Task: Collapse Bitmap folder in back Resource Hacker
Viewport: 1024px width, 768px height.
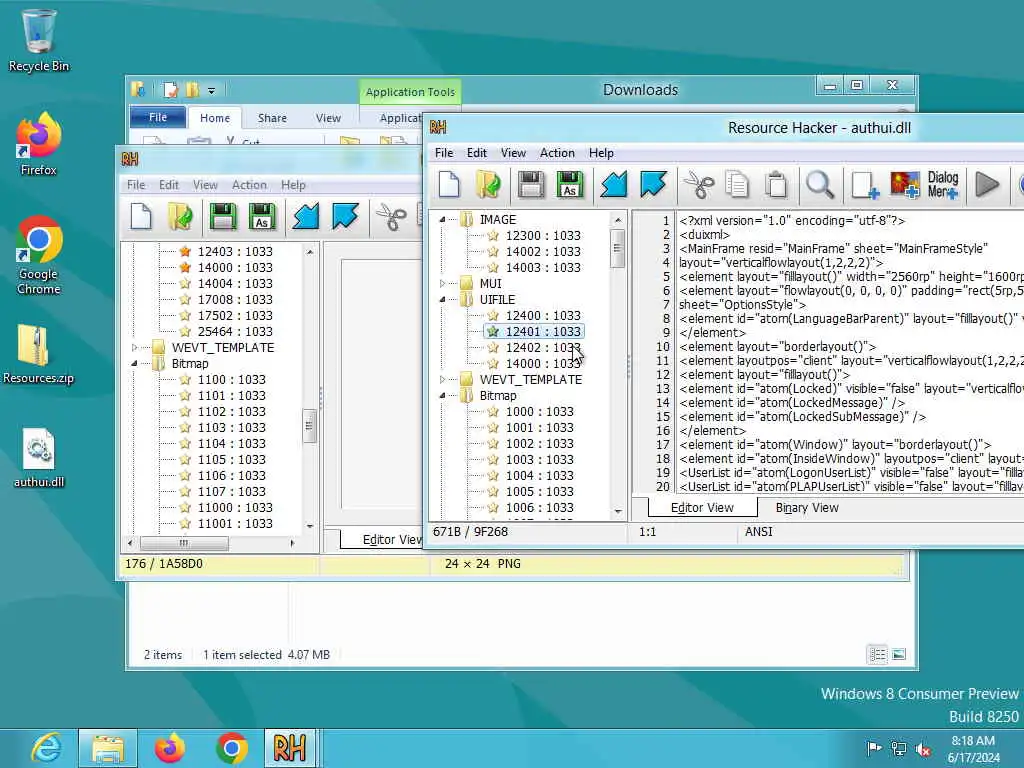Action: (x=135, y=363)
